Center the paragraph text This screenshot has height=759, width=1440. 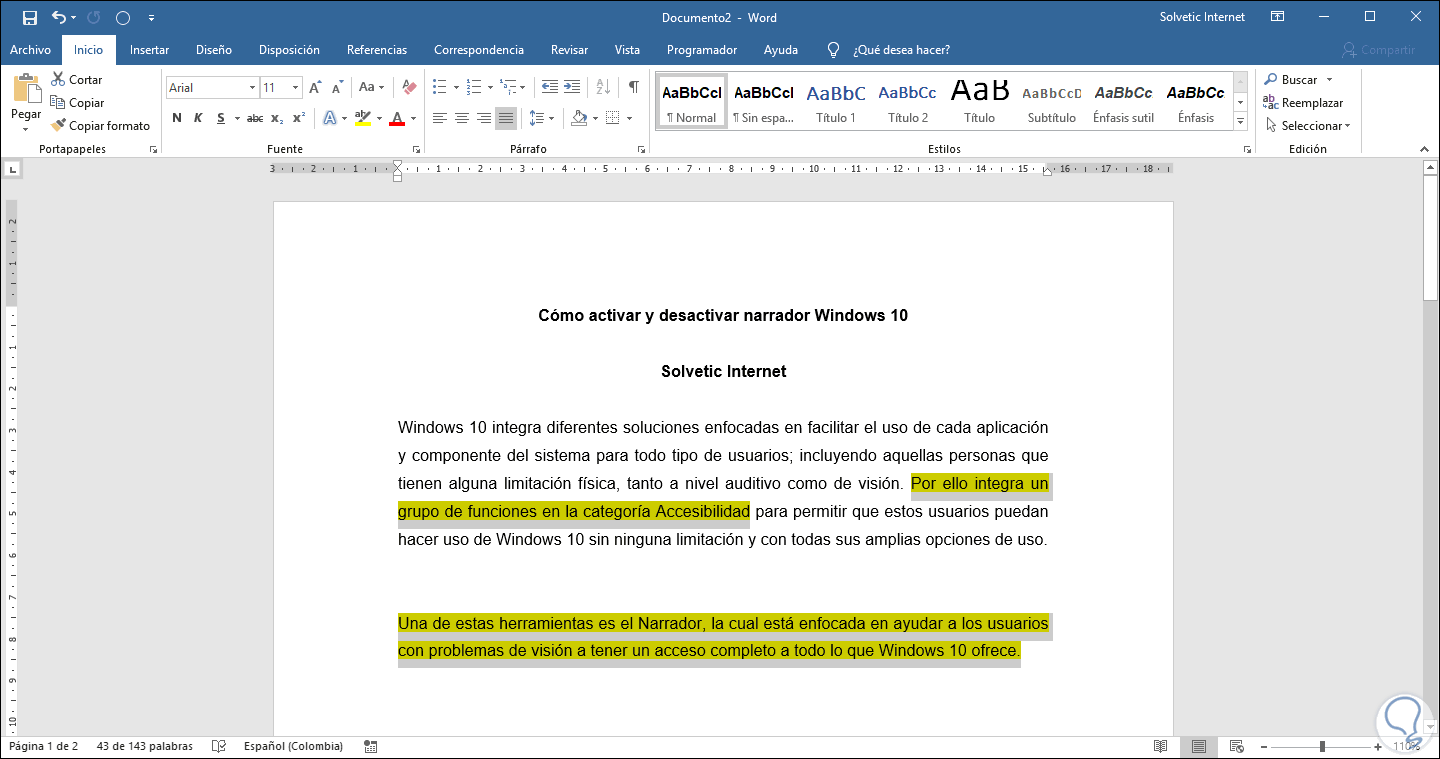(462, 118)
